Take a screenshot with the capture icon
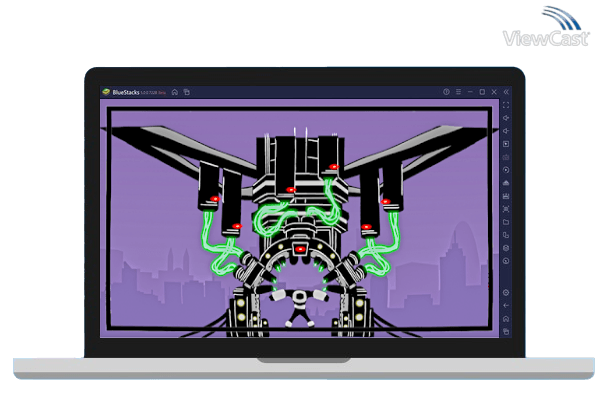Viewport: 602px width, 414px height. (x=506, y=209)
